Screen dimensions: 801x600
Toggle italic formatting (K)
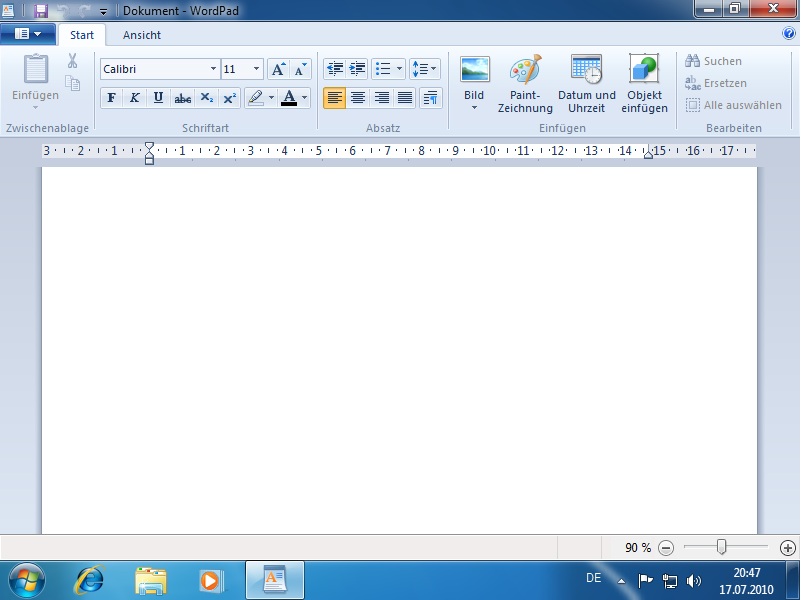point(135,98)
